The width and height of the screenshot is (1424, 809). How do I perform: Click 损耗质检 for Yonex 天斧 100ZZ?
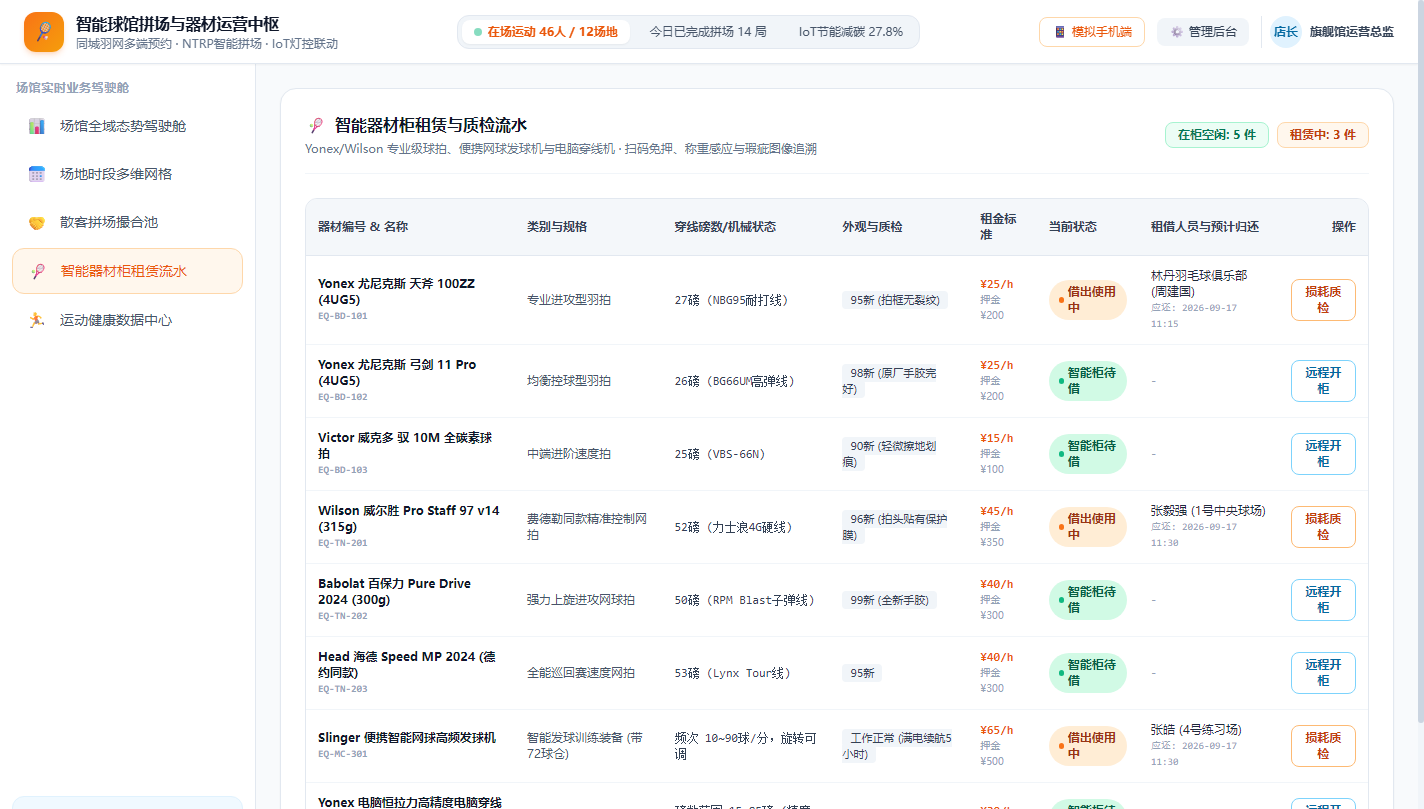1323,300
